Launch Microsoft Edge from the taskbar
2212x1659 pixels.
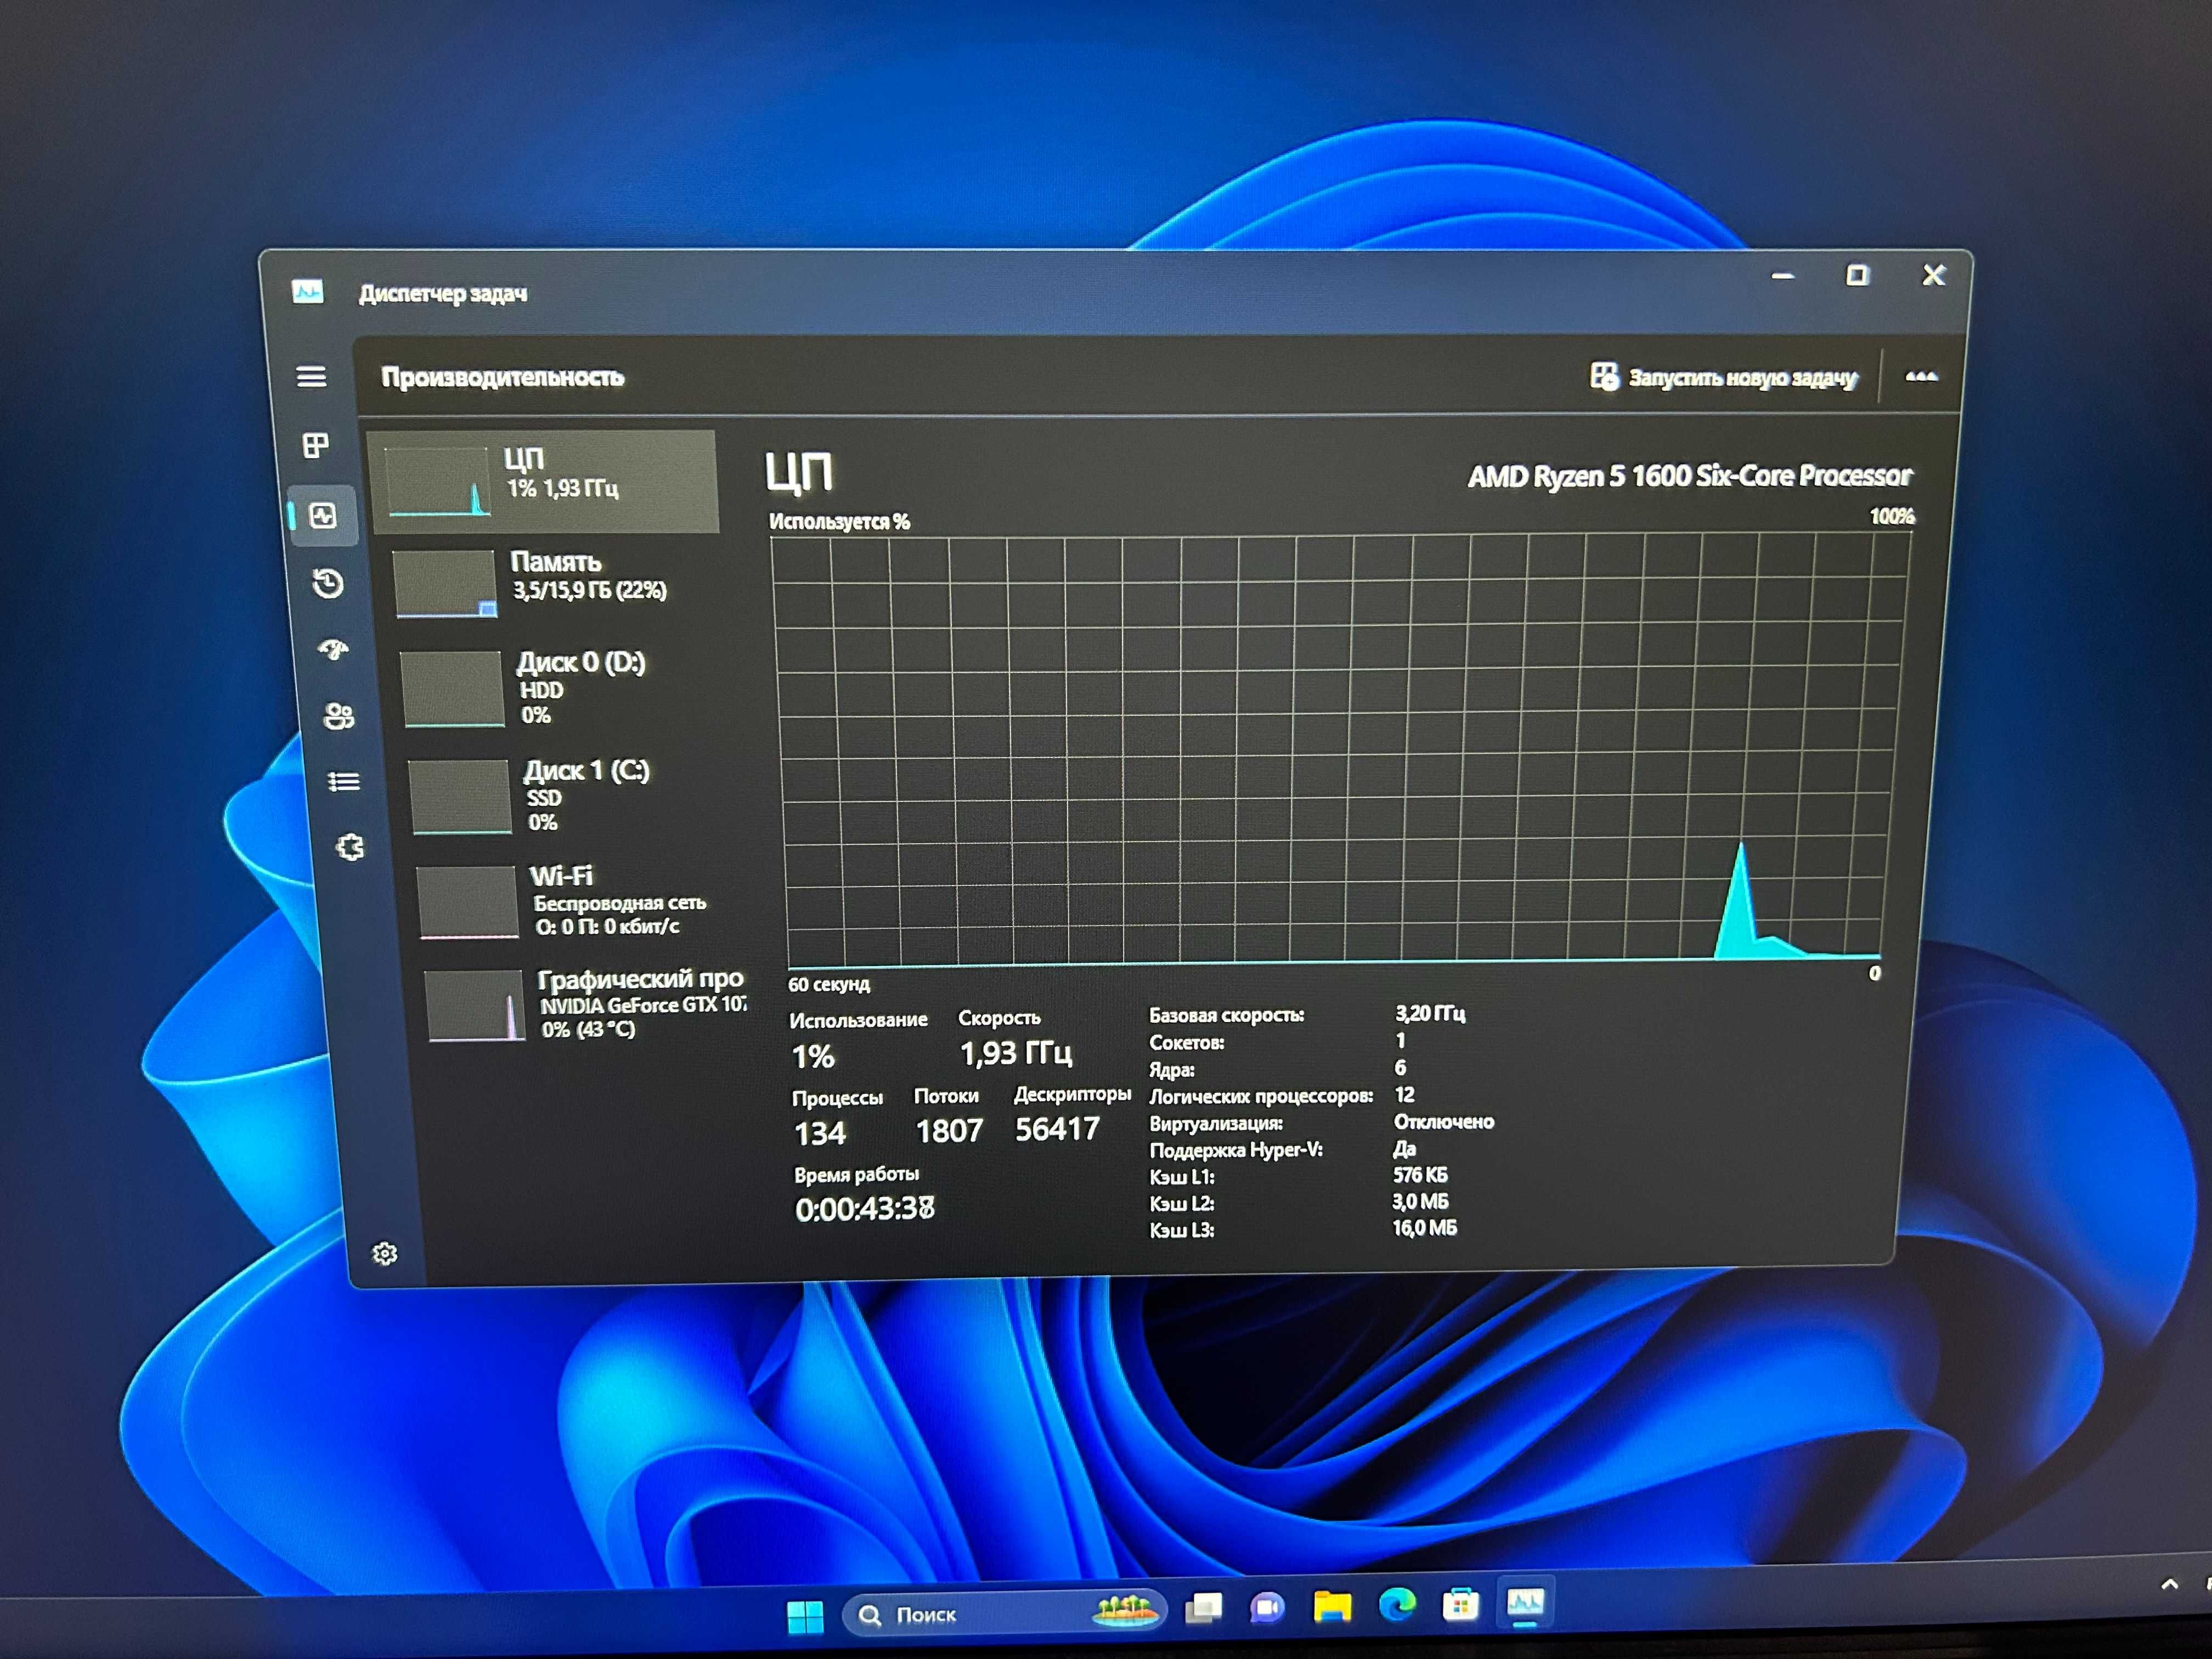(1397, 1605)
